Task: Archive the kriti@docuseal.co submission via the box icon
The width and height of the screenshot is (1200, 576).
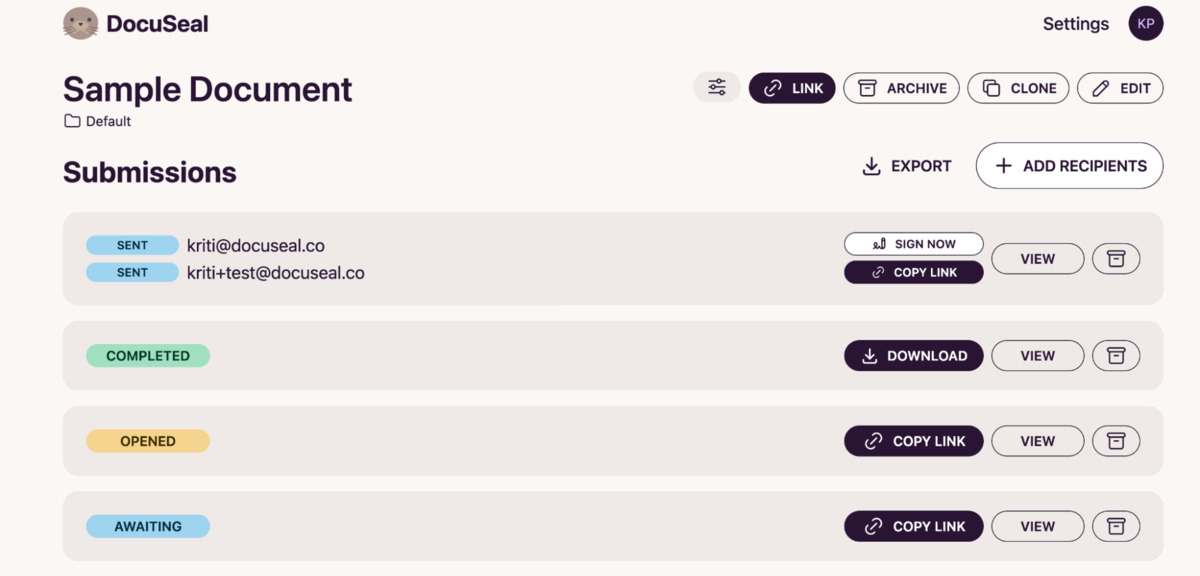Action: click(x=1116, y=259)
